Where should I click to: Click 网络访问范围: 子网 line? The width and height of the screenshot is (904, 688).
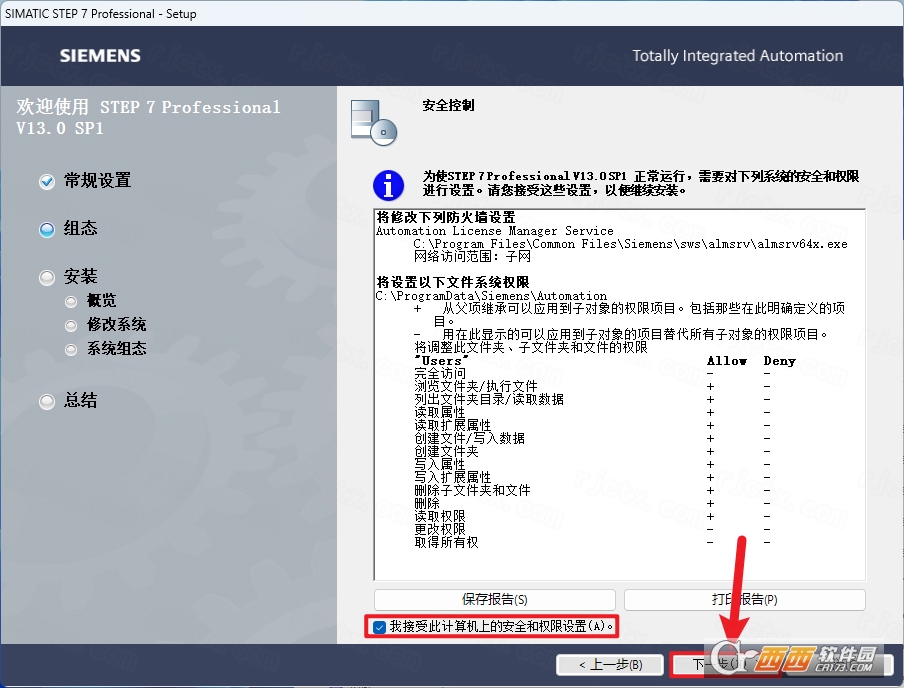click(x=472, y=257)
